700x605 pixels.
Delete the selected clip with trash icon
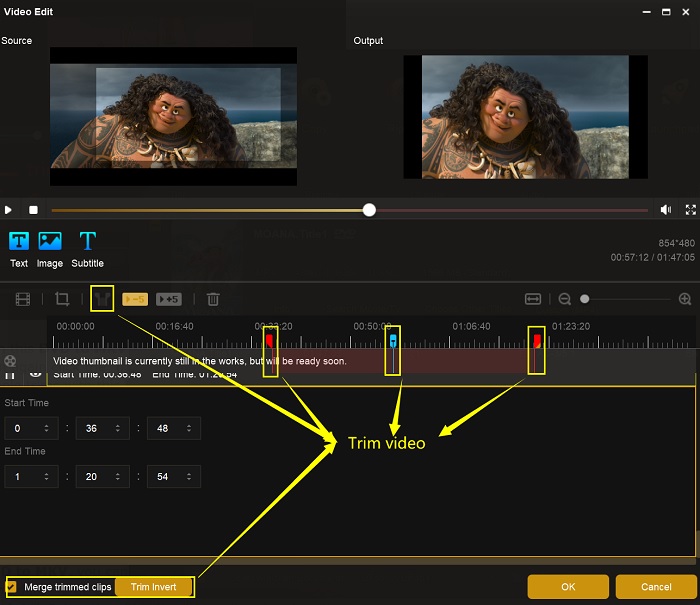(x=213, y=299)
